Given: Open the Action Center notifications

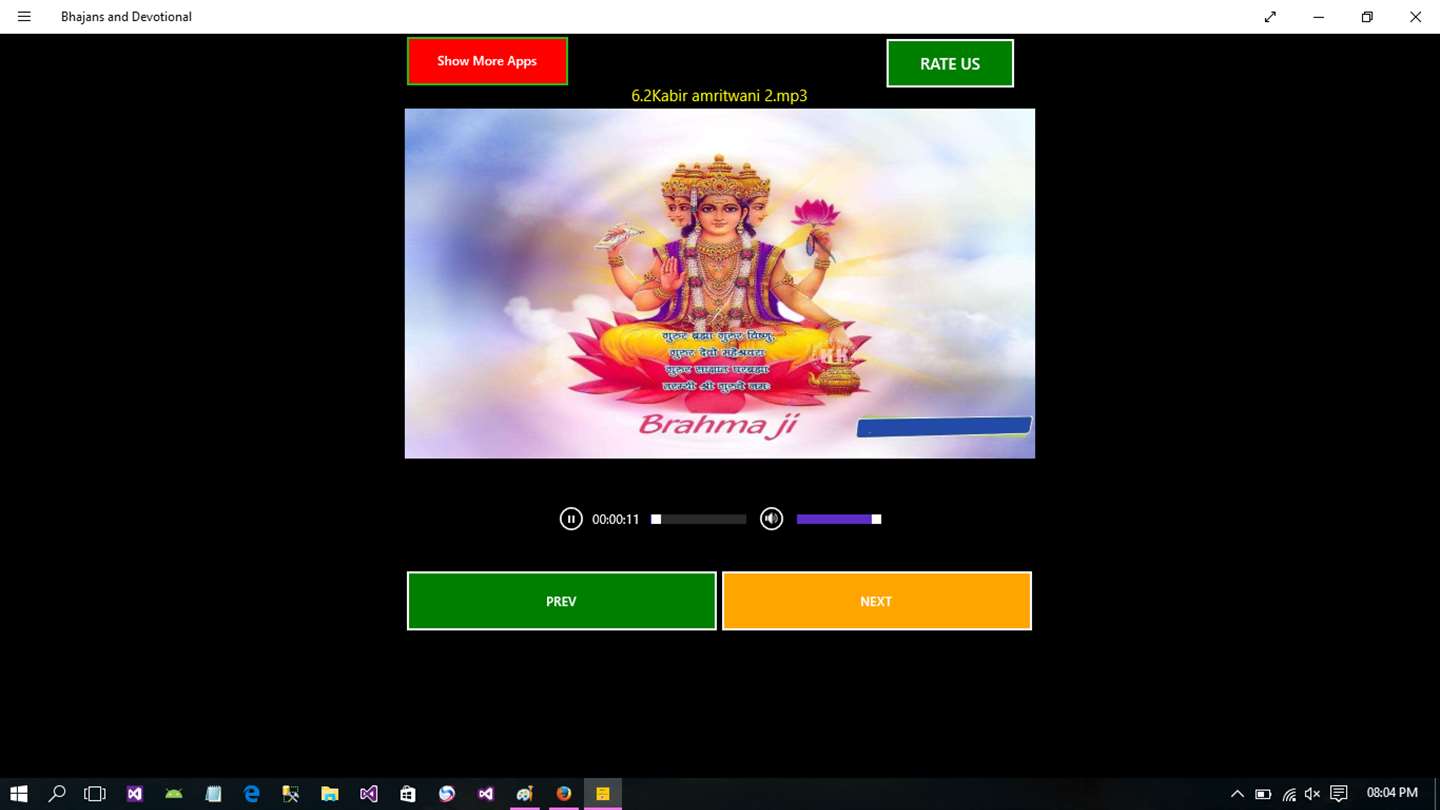Looking at the screenshot, I should 1339,794.
